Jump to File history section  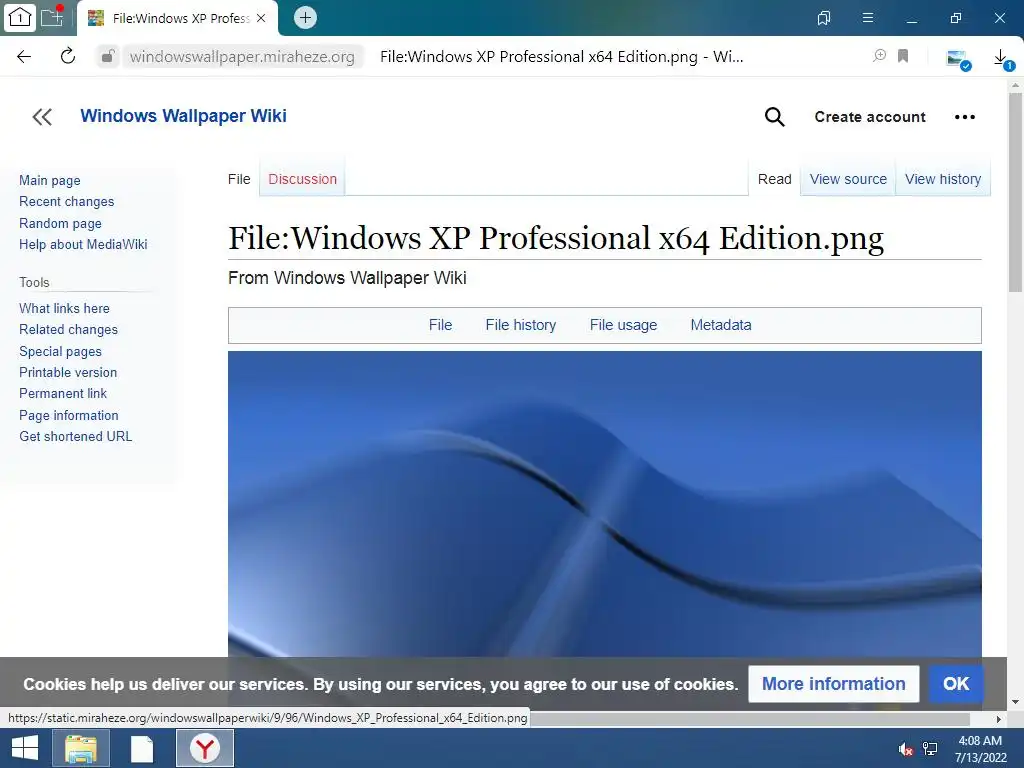(520, 325)
